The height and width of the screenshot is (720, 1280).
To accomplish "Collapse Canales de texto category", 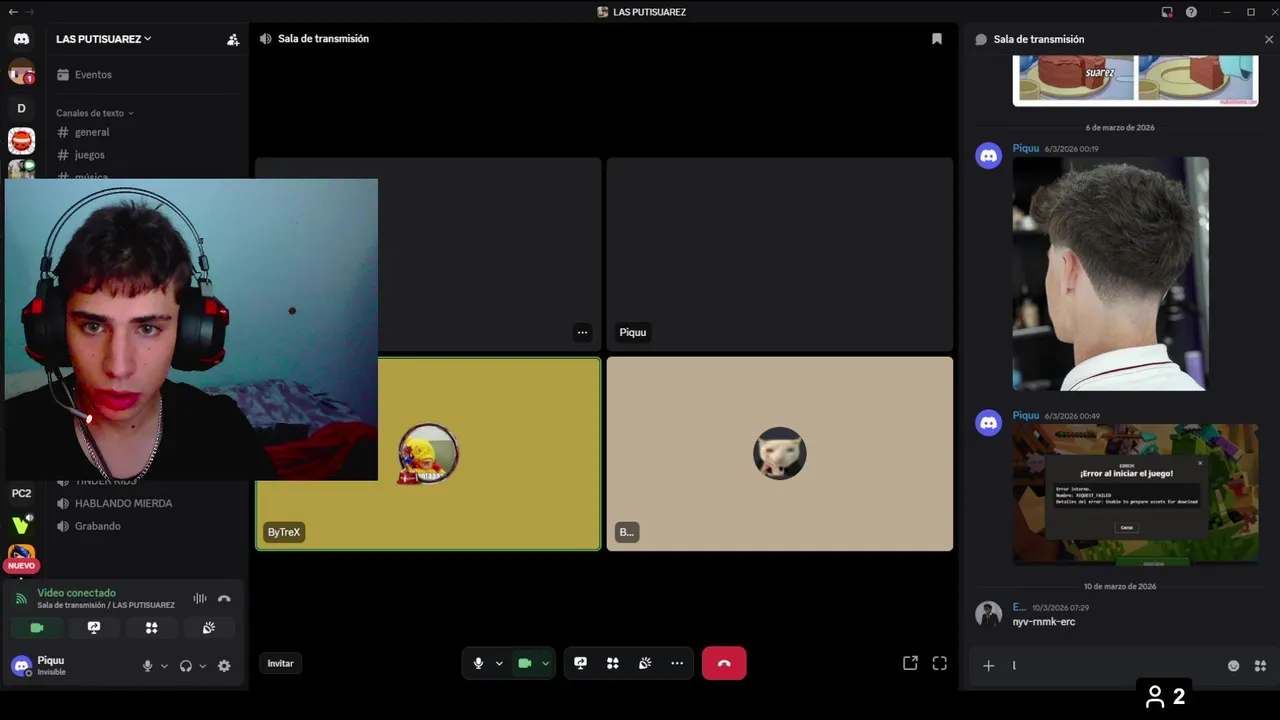I will coord(95,113).
